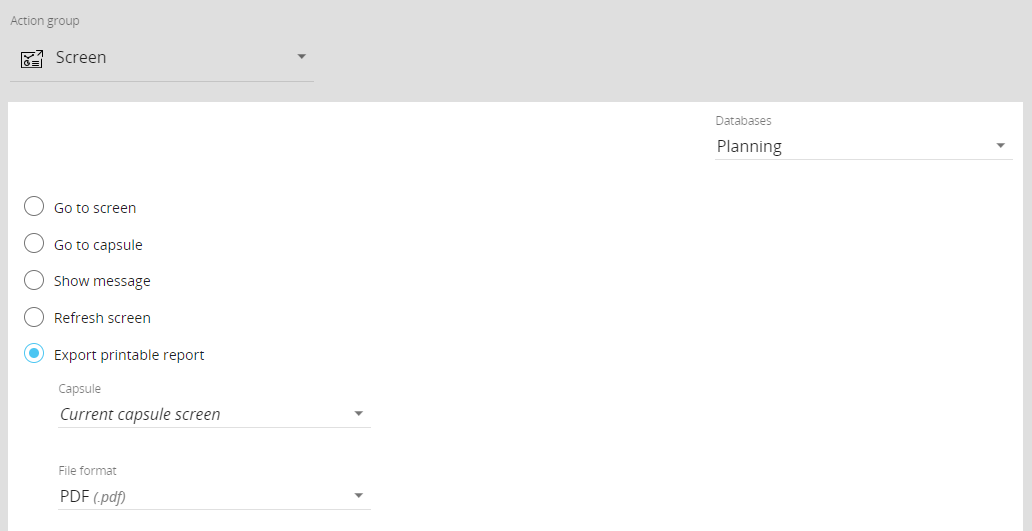Viewport: 1032px width, 531px height.
Task: Click the "Go to capsule" label text
Action: pyautogui.click(x=98, y=245)
